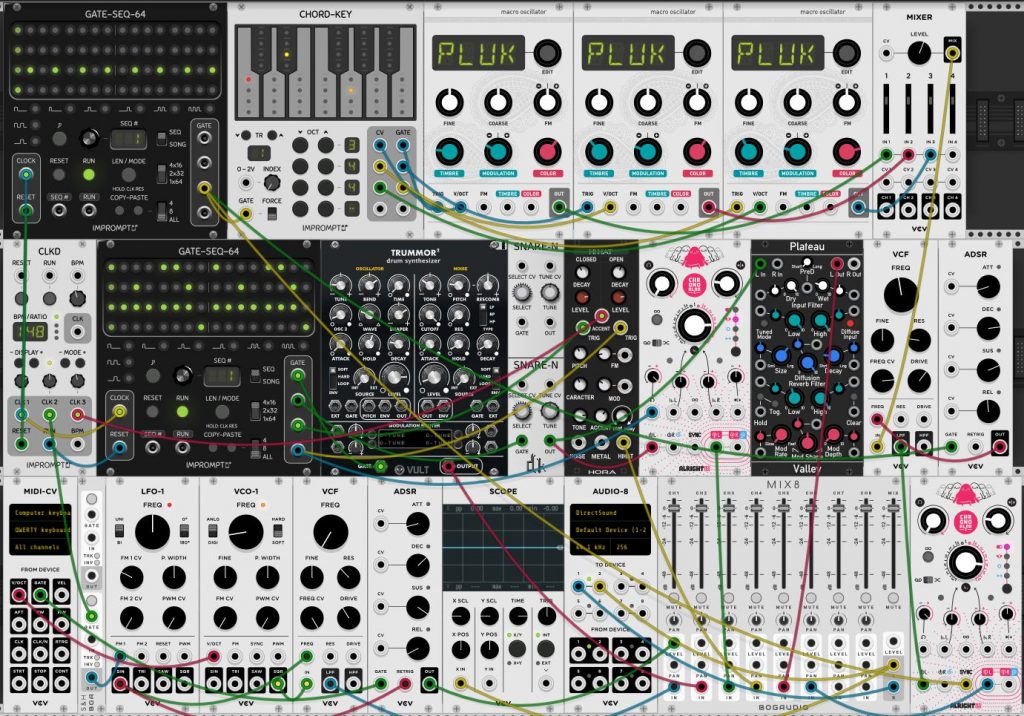Screen dimensions: 1024x716
Task: Flip 4x16/2x32/1x64 switch on GATE-SEQ-64 beside CHORD-KEY
Action: tap(161, 173)
